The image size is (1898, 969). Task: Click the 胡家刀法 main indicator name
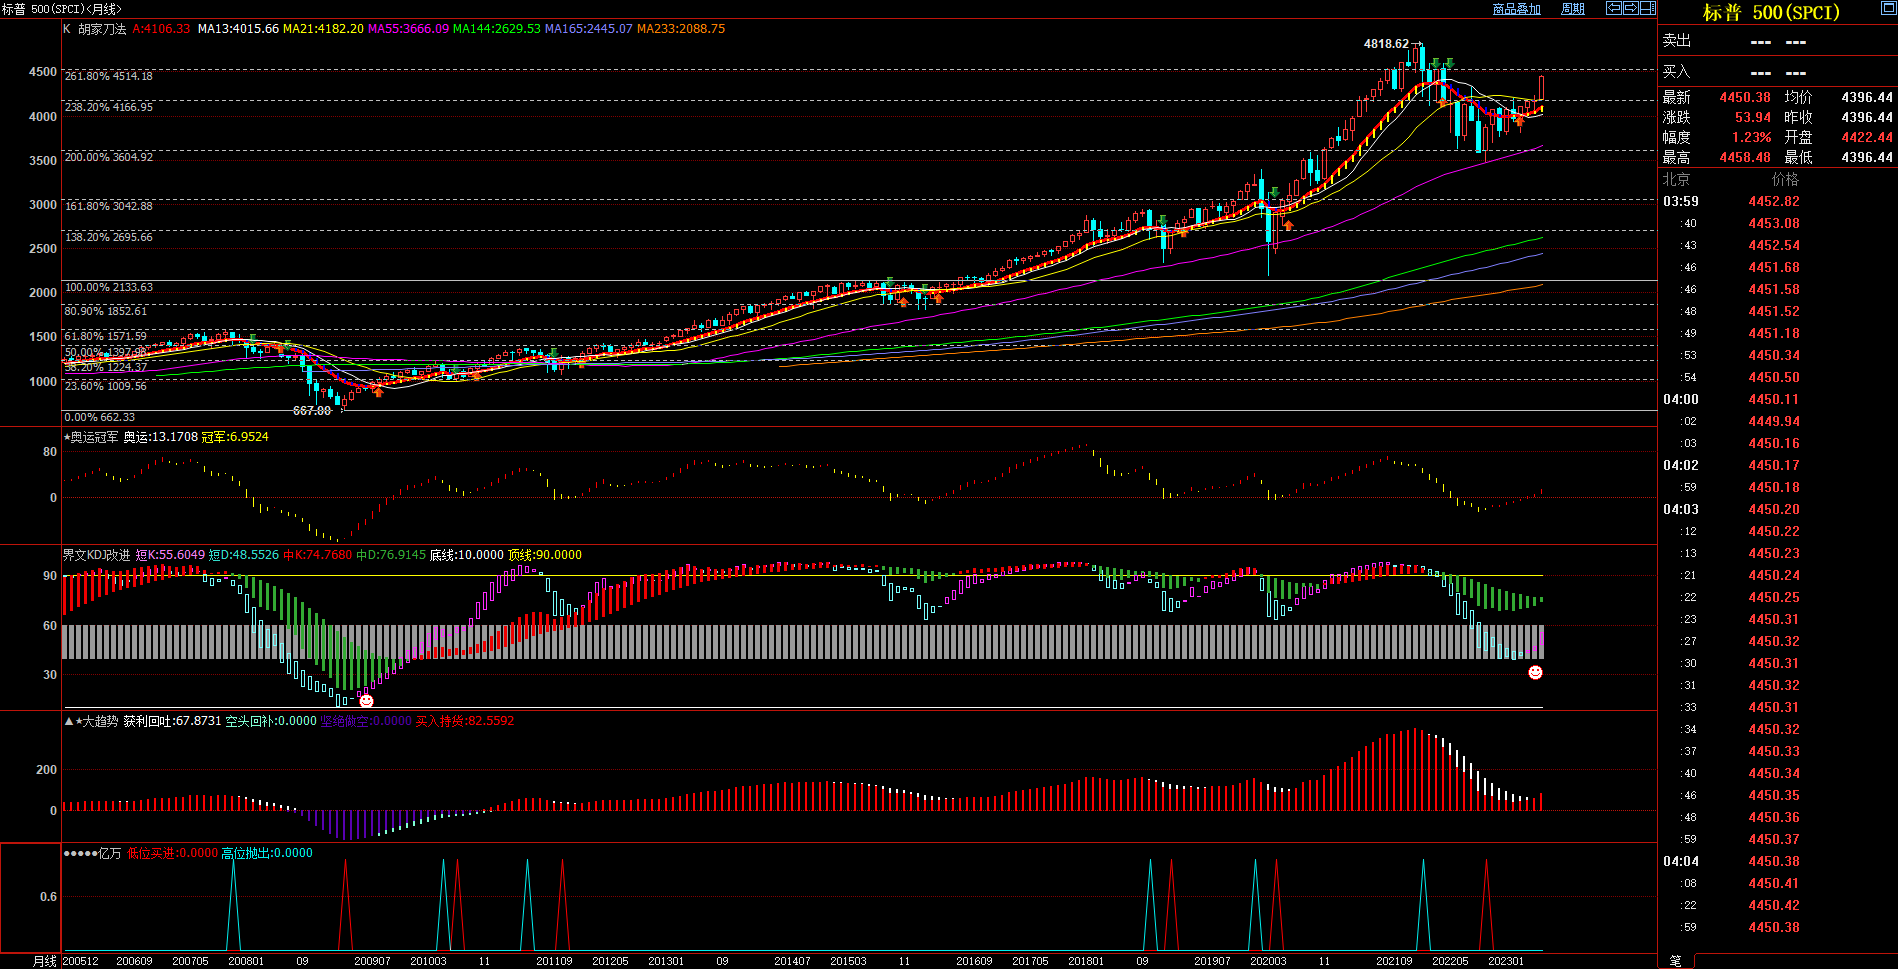[102, 29]
